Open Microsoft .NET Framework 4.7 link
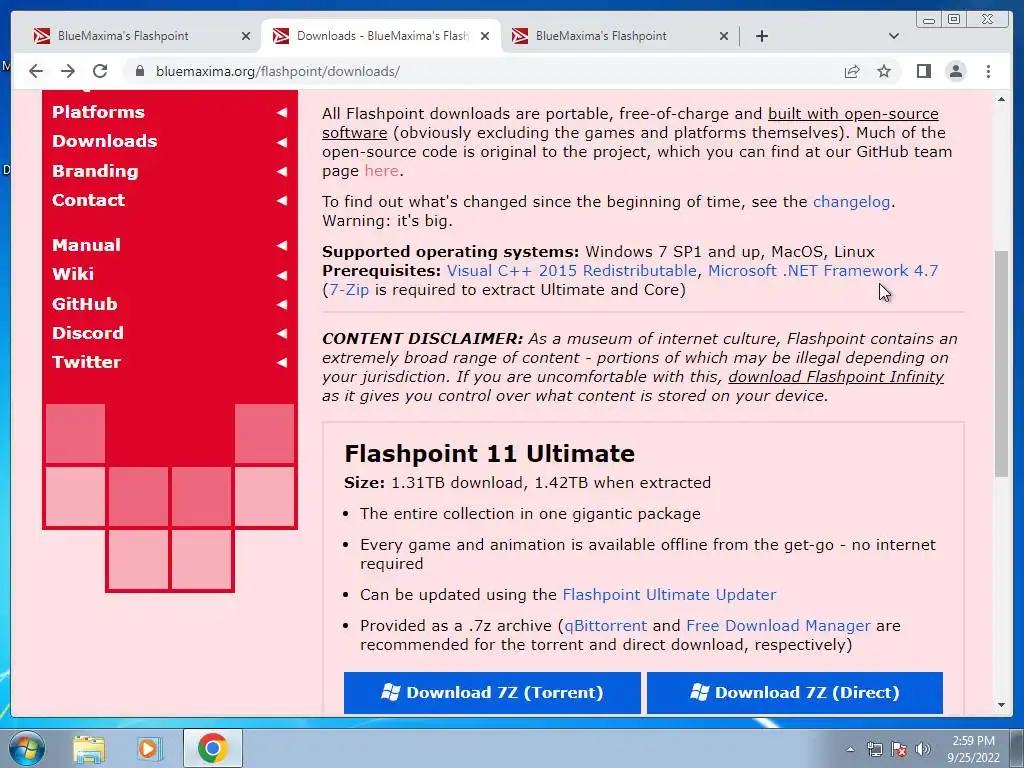 tap(823, 270)
